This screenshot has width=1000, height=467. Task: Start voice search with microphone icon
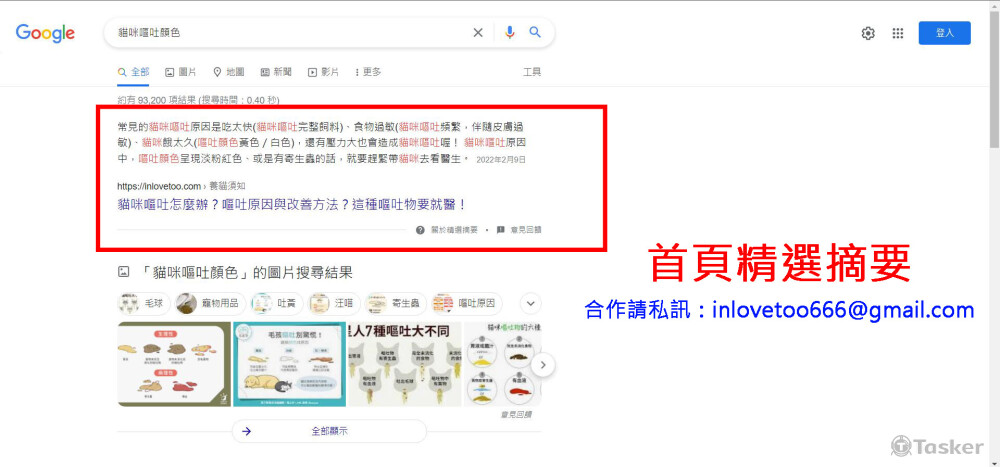[x=509, y=33]
